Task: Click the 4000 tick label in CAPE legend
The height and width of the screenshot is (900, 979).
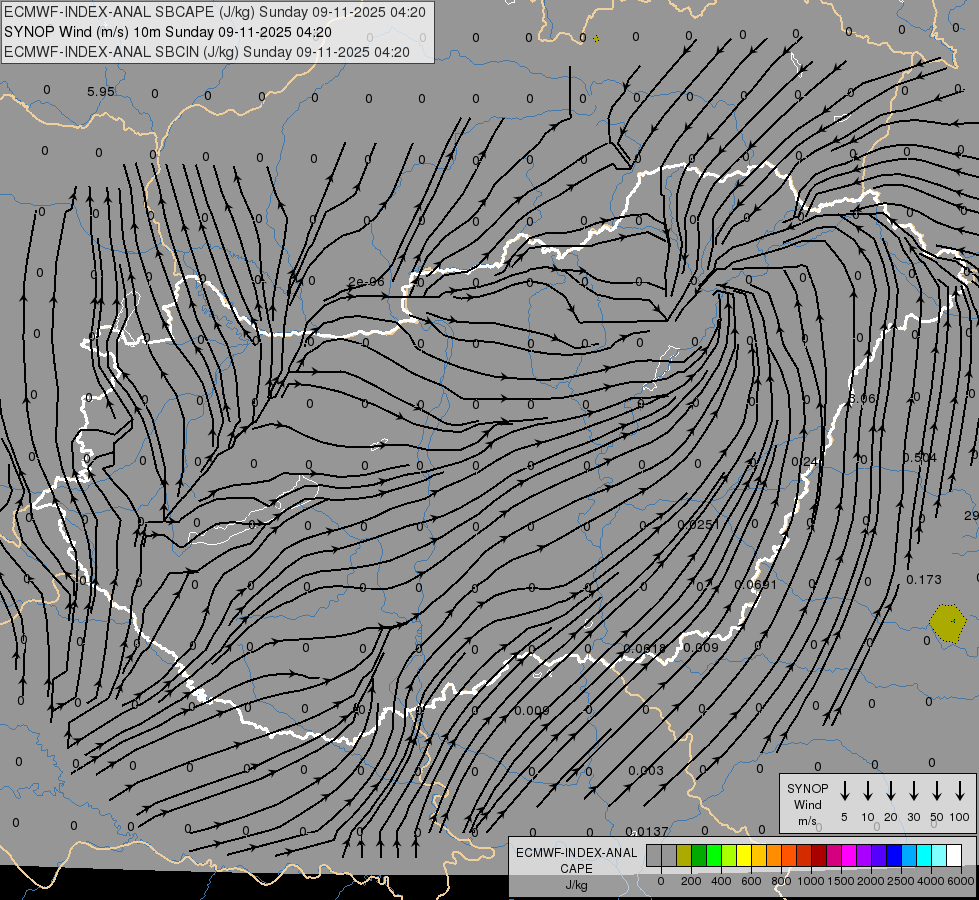Action: coord(931,881)
